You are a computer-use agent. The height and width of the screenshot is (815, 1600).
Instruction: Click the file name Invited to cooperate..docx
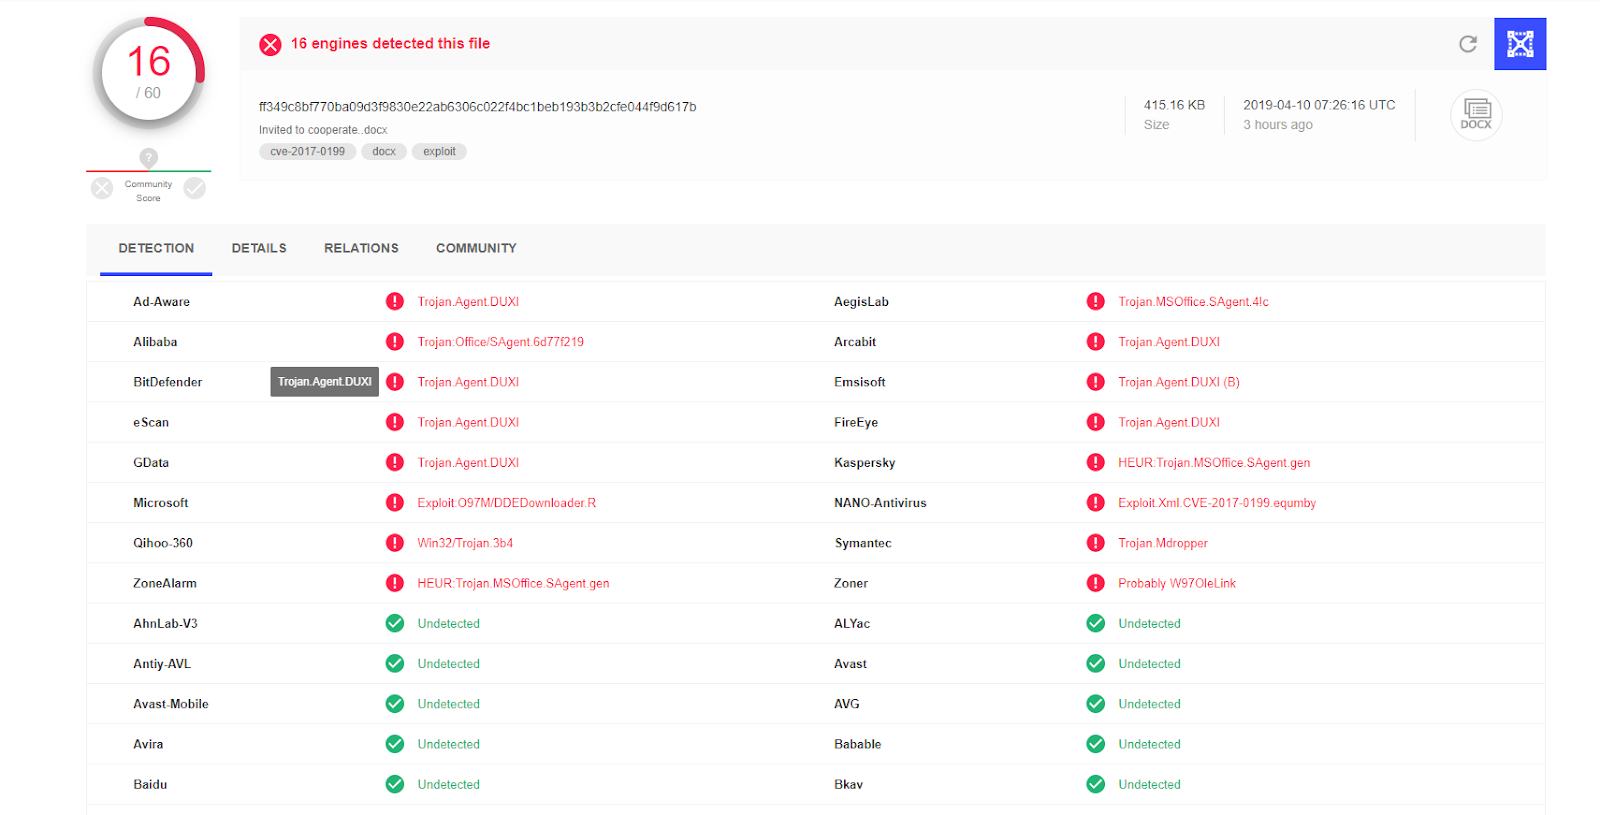(x=323, y=130)
